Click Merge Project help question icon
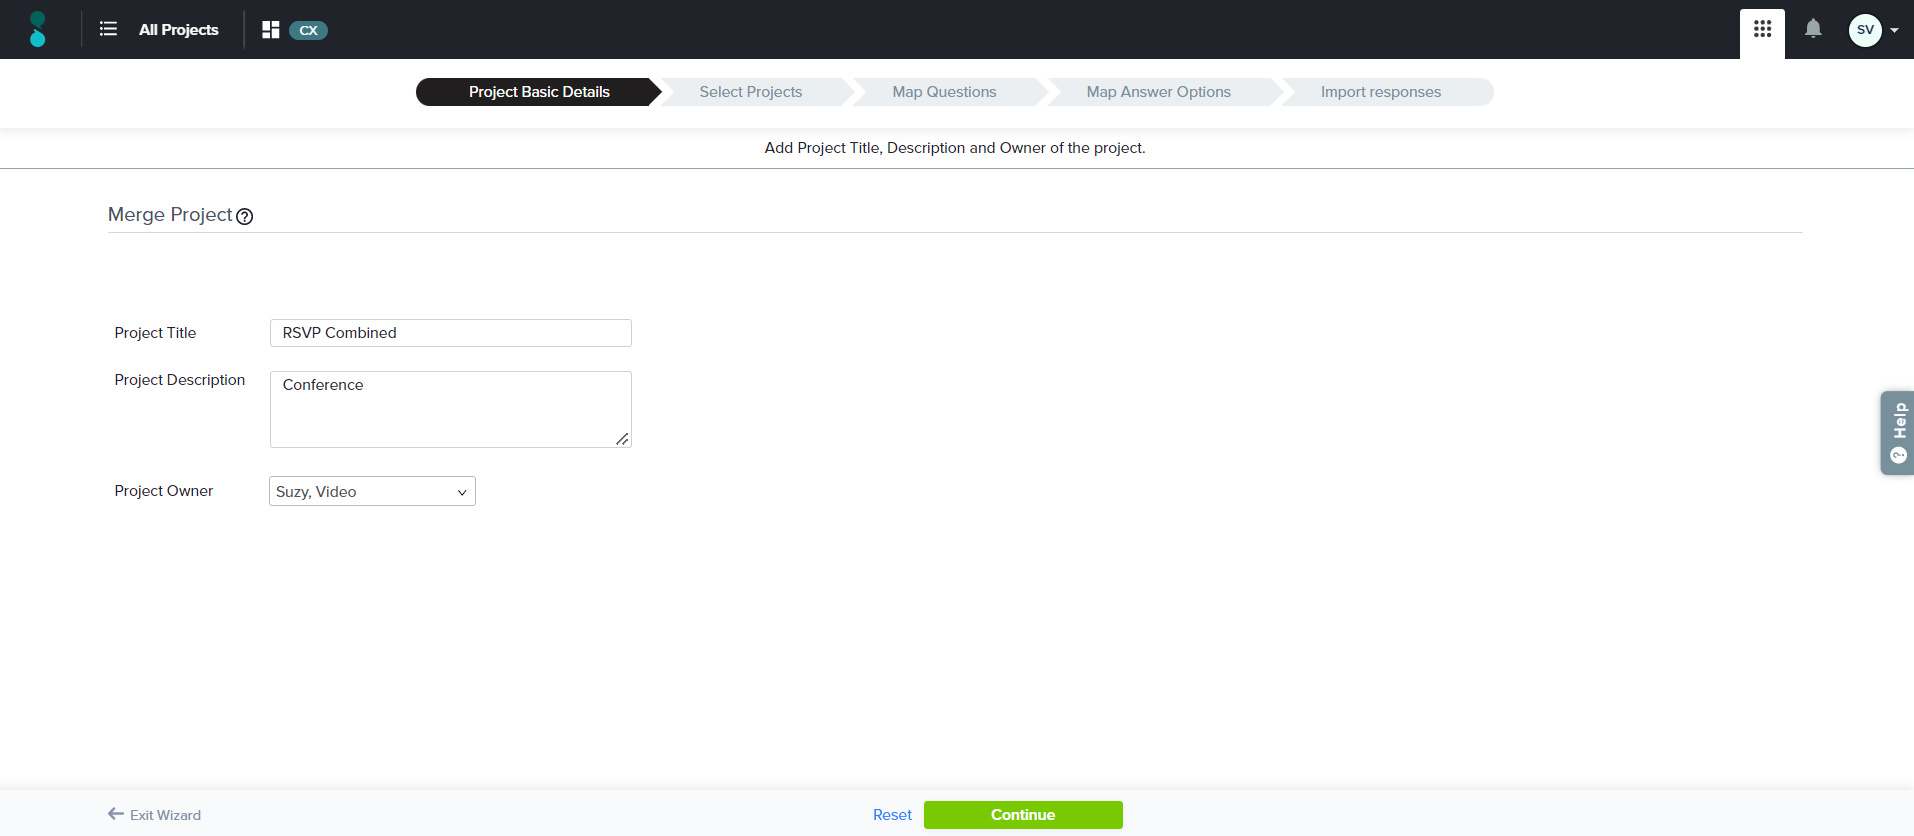 point(245,216)
